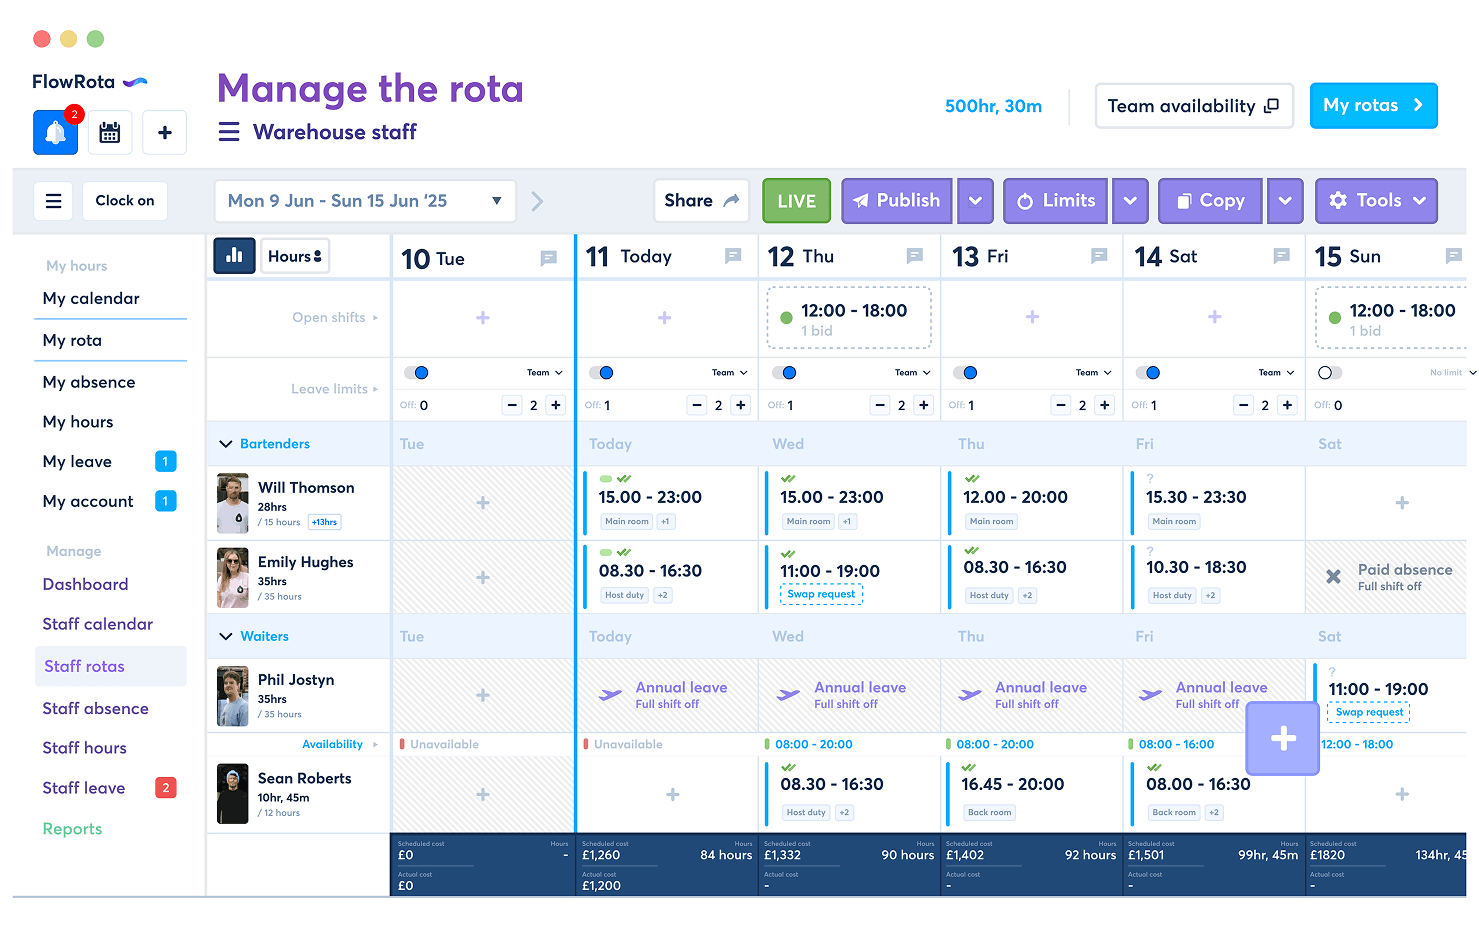Open My absence in sidebar
1479x938 pixels.
point(89,382)
